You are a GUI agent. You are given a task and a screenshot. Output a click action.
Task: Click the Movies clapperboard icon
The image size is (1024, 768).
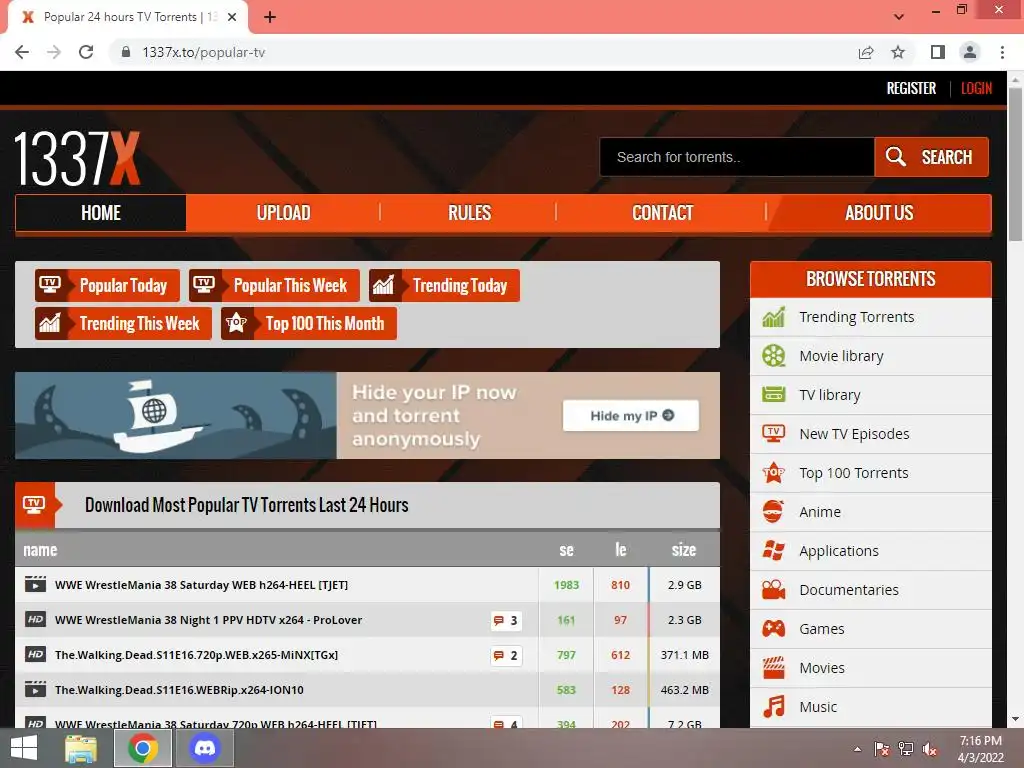[774, 667]
